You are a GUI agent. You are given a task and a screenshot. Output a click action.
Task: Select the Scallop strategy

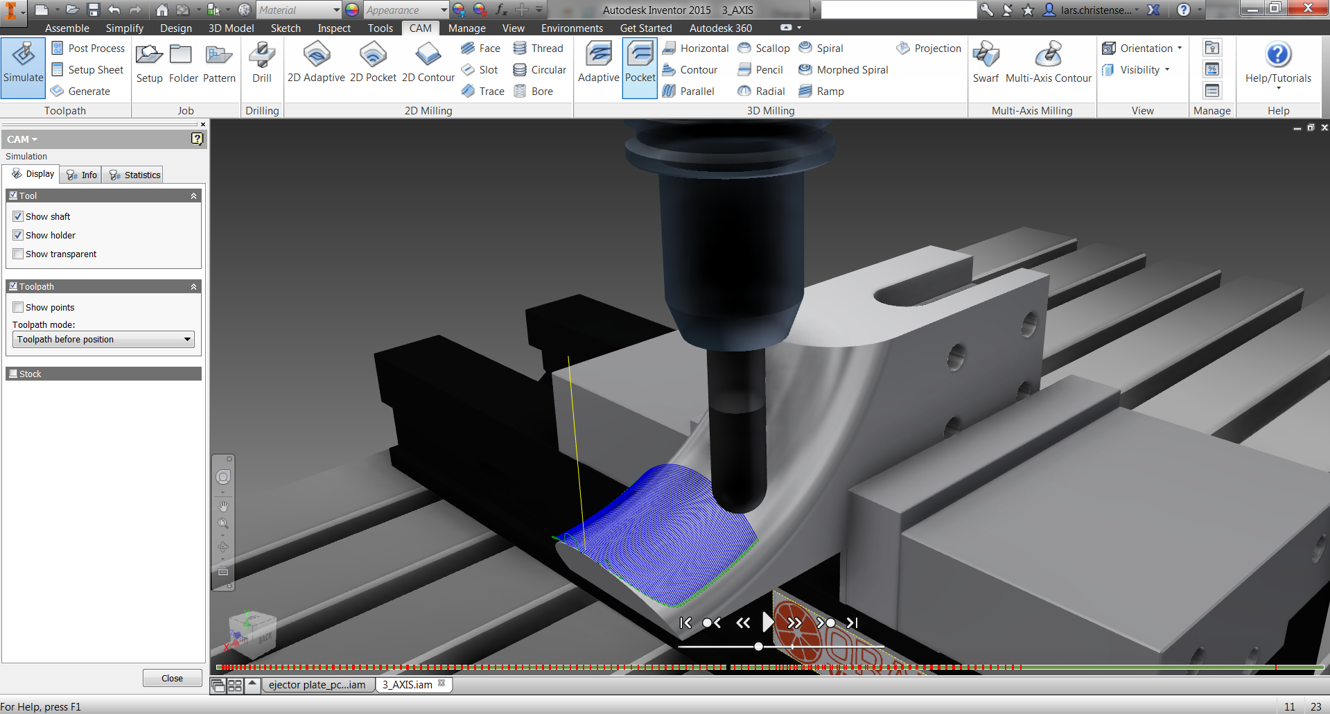click(x=764, y=48)
